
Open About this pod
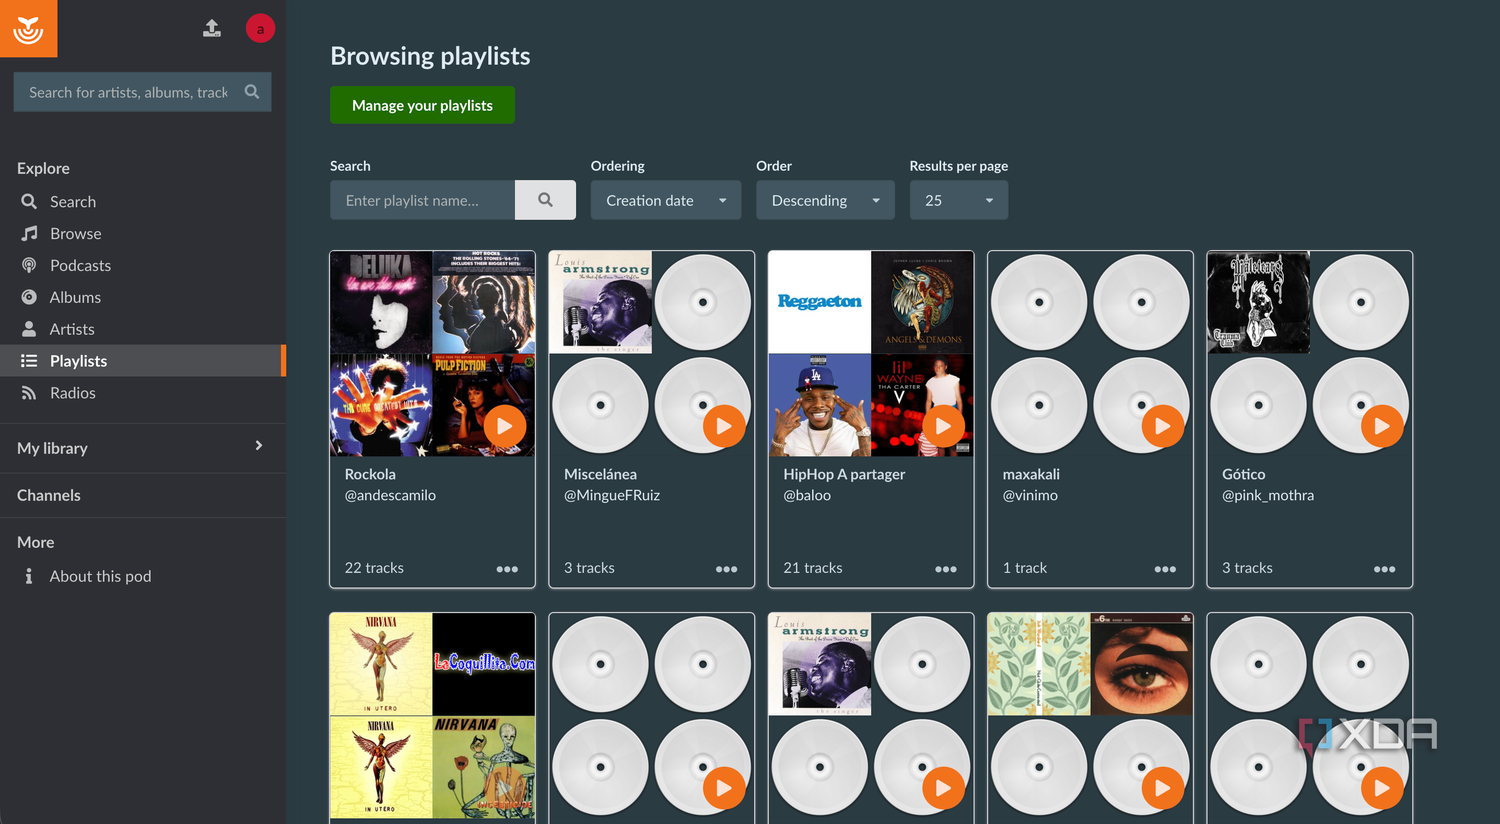pos(143,577)
